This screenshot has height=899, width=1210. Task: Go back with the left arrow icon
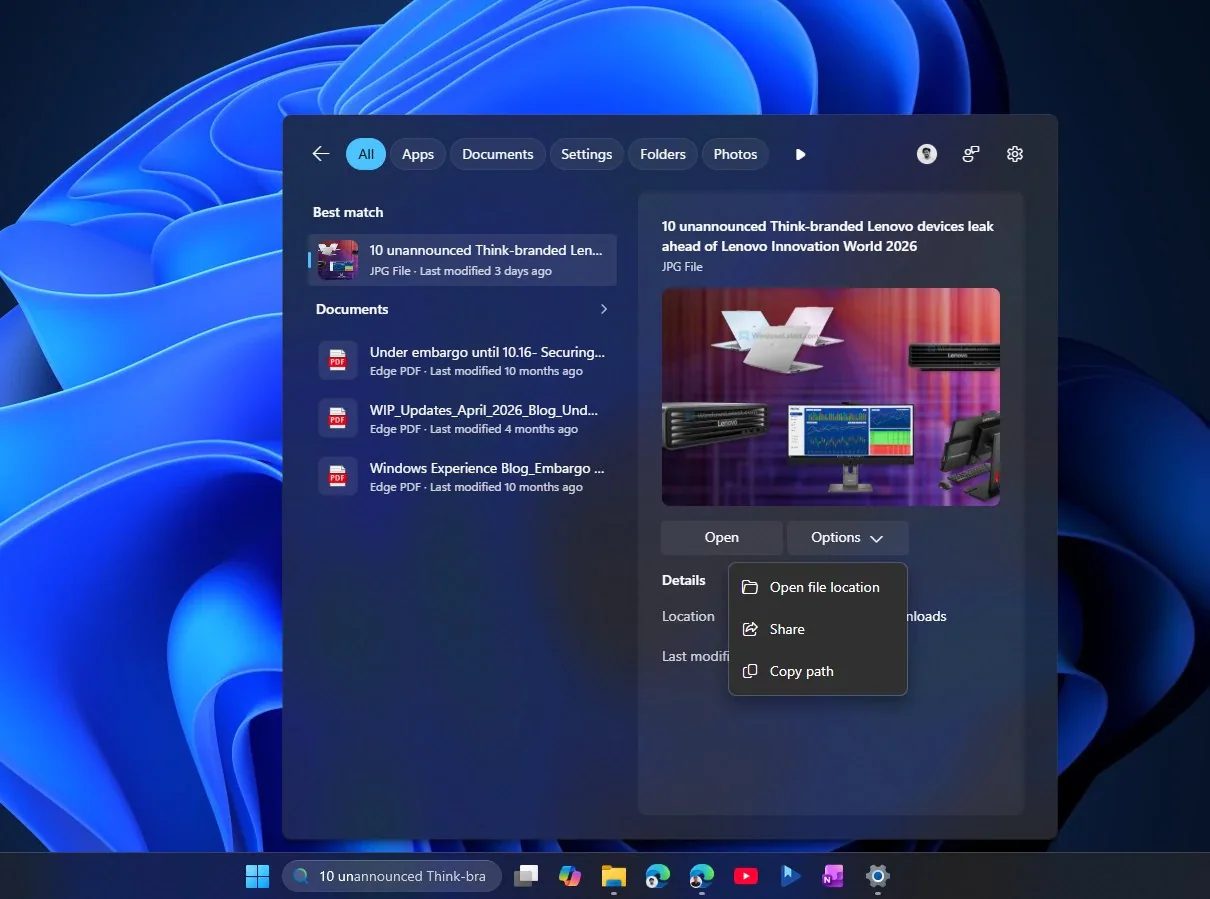[321, 154]
